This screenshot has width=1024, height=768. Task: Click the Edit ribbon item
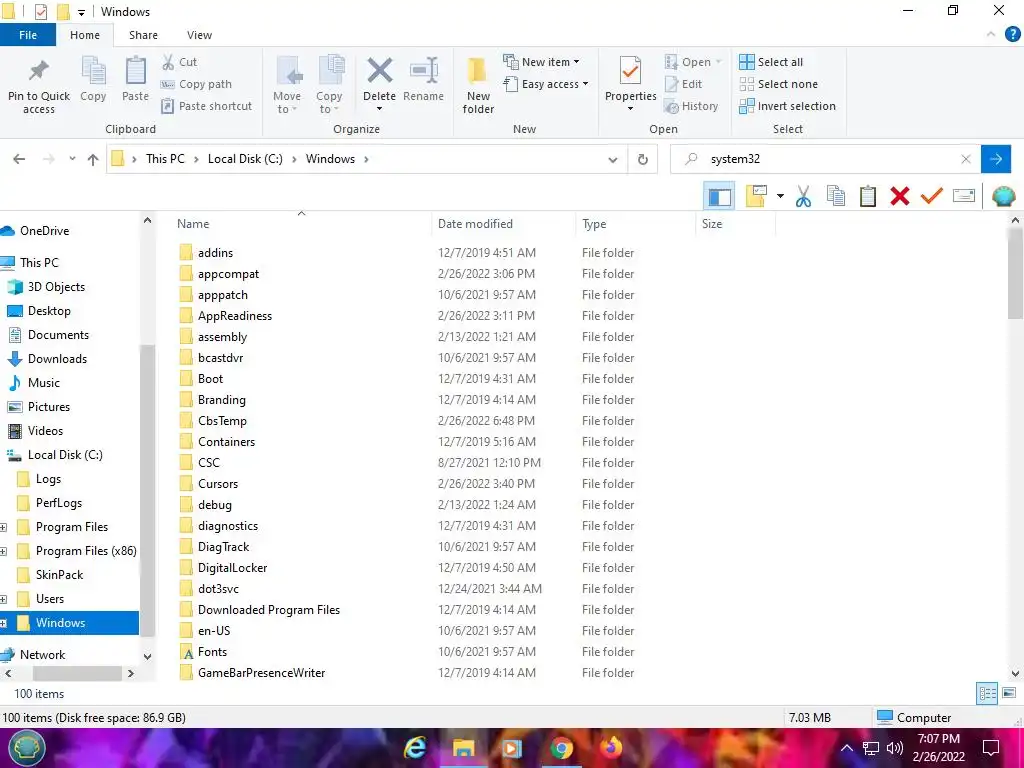pos(684,84)
